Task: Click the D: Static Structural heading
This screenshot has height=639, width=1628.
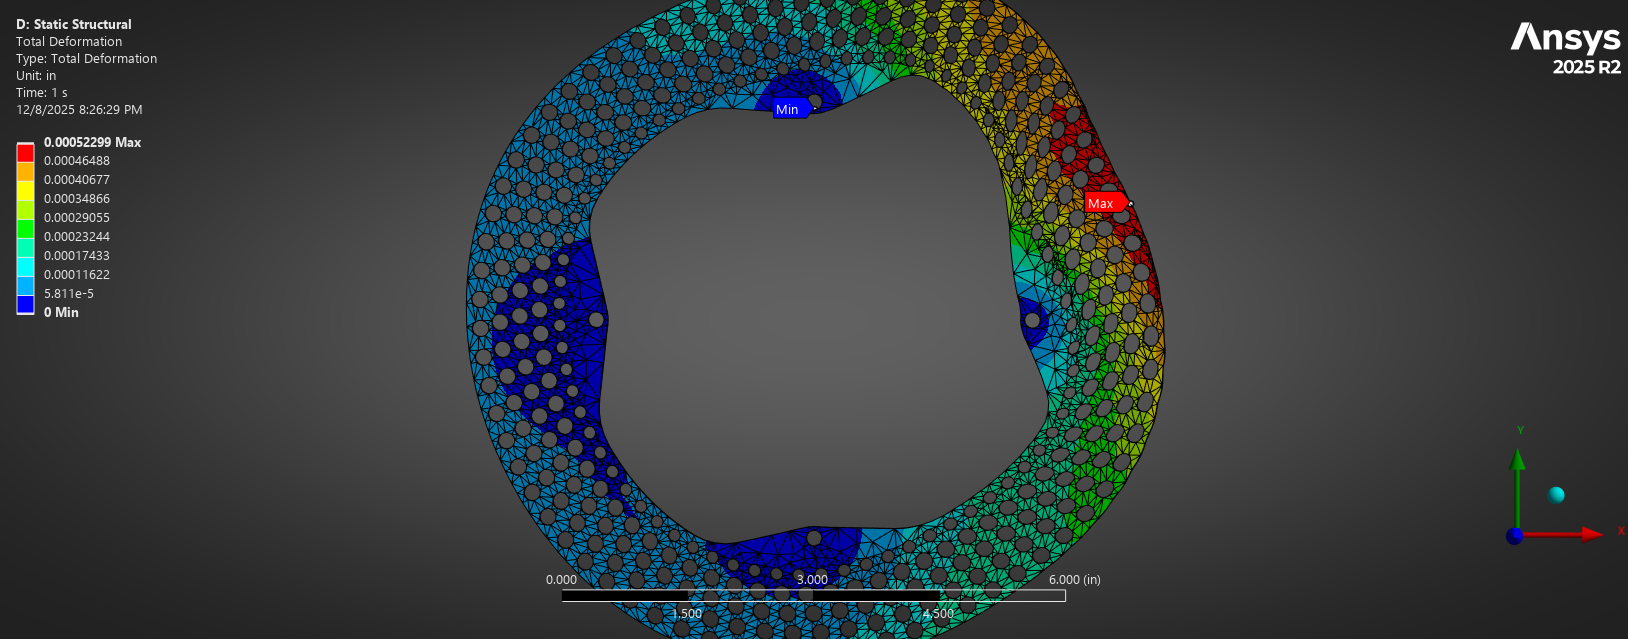Action: pyautogui.click(x=74, y=24)
